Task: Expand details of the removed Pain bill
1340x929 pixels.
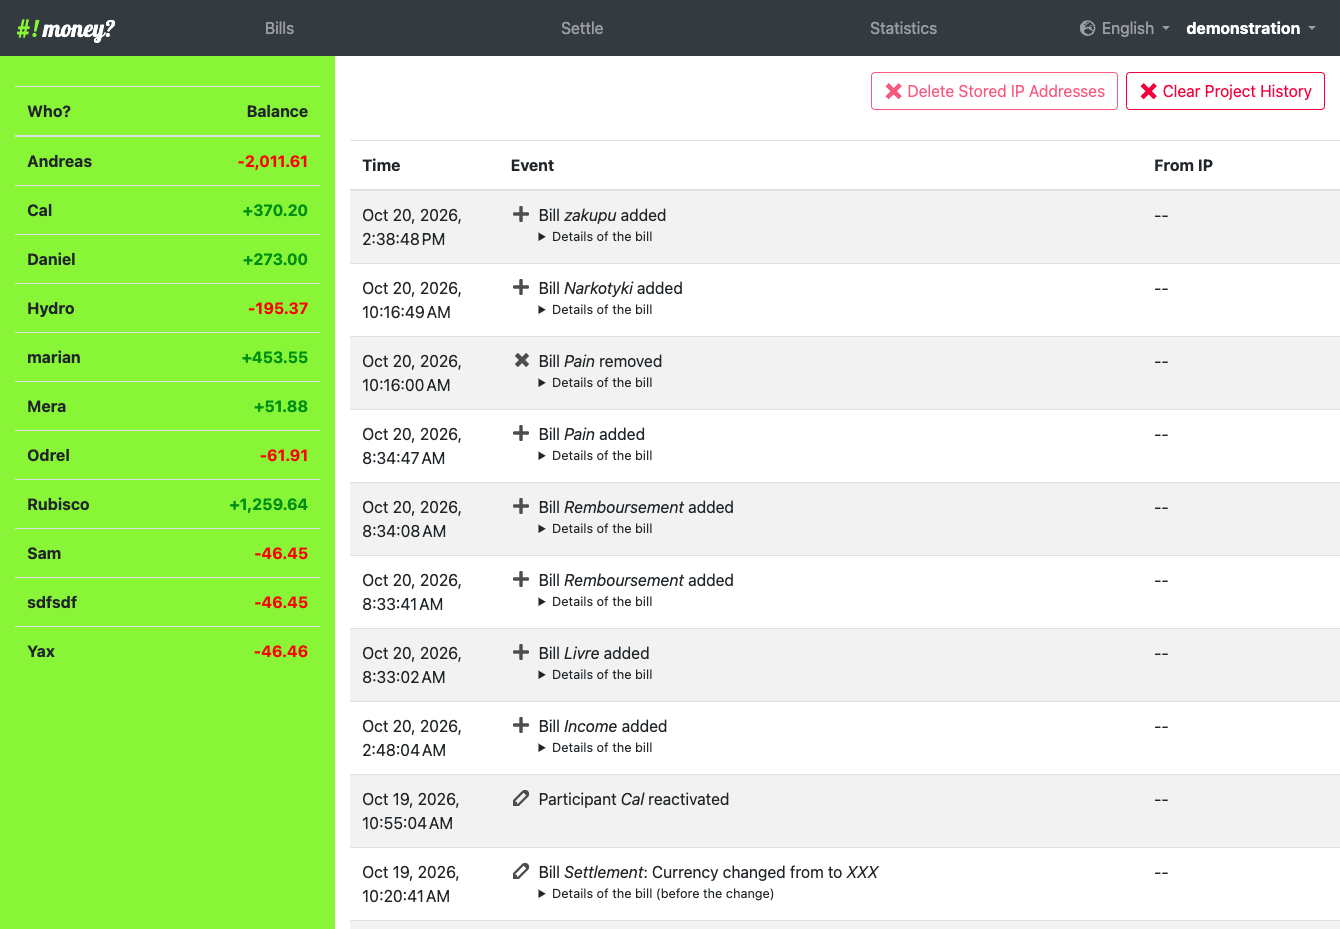Action: (595, 383)
